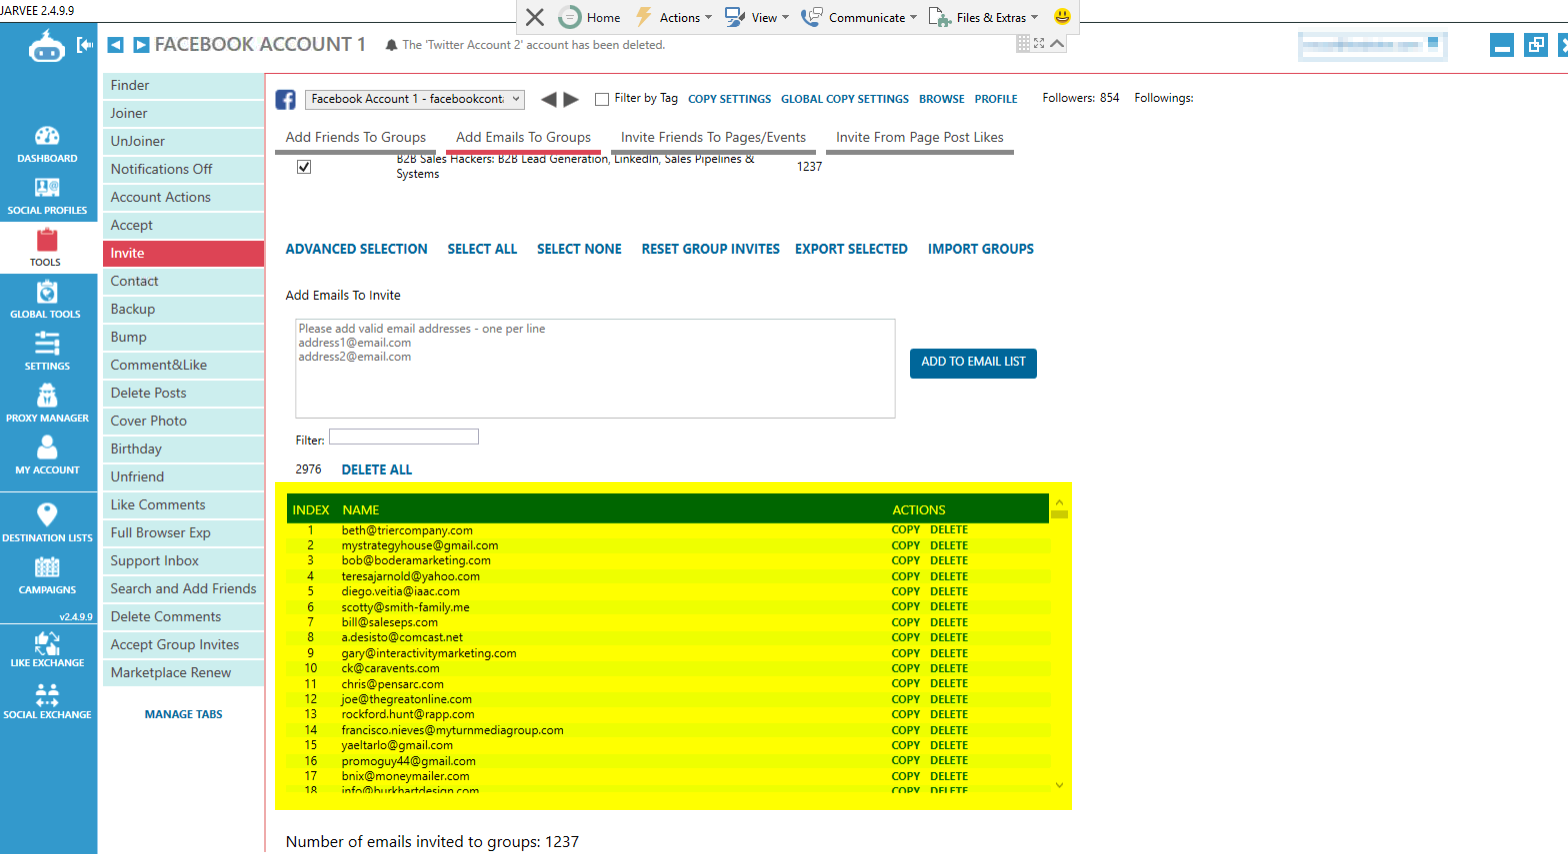Click the X icon in top toolbar
The width and height of the screenshot is (1568, 854).
click(x=535, y=17)
